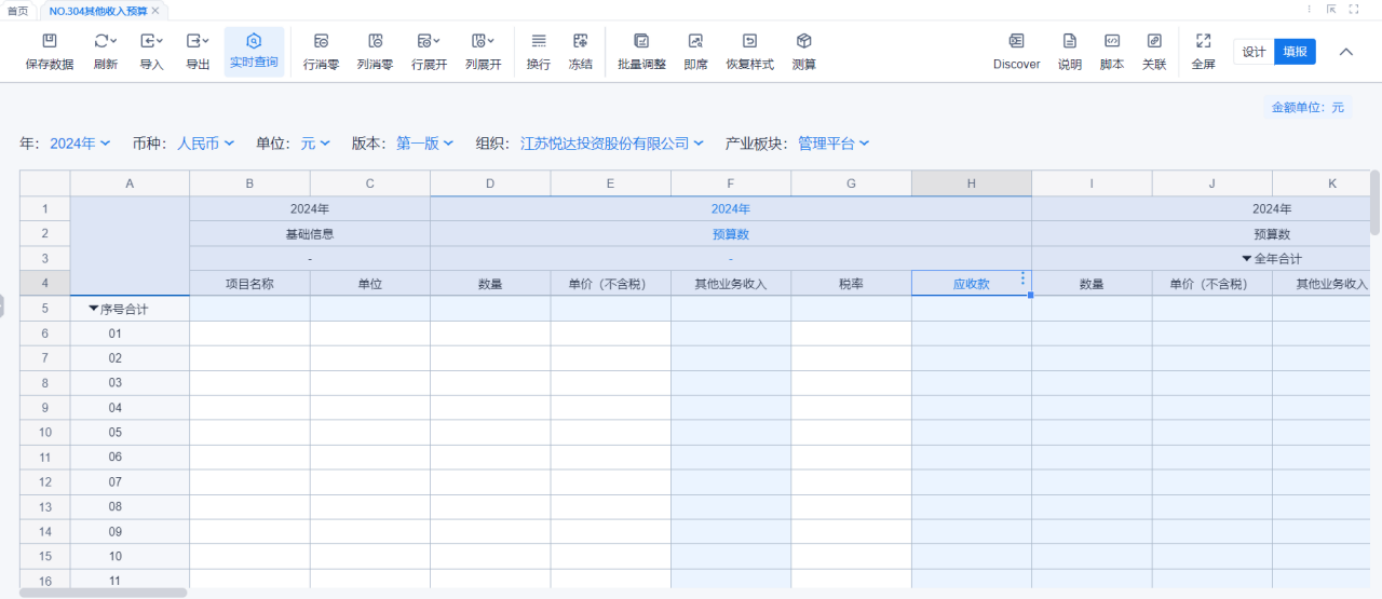The image size is (1382, 599).
Task: Click the 实时查询 real-time query icon
Action: point(254,42)
